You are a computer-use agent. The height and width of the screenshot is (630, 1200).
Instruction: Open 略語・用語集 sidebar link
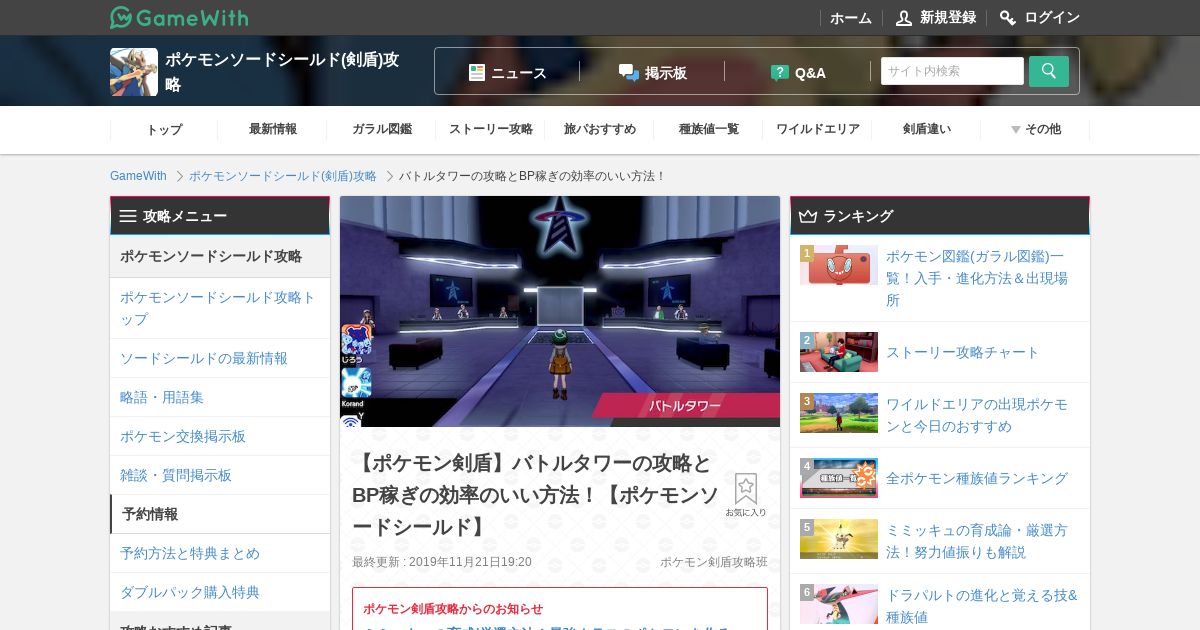coord(220,397)
